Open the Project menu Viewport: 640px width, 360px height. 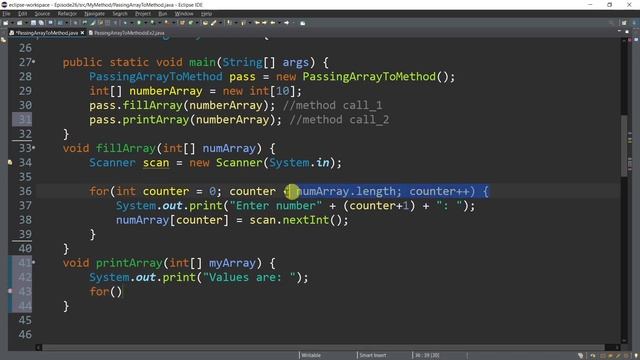143,14
